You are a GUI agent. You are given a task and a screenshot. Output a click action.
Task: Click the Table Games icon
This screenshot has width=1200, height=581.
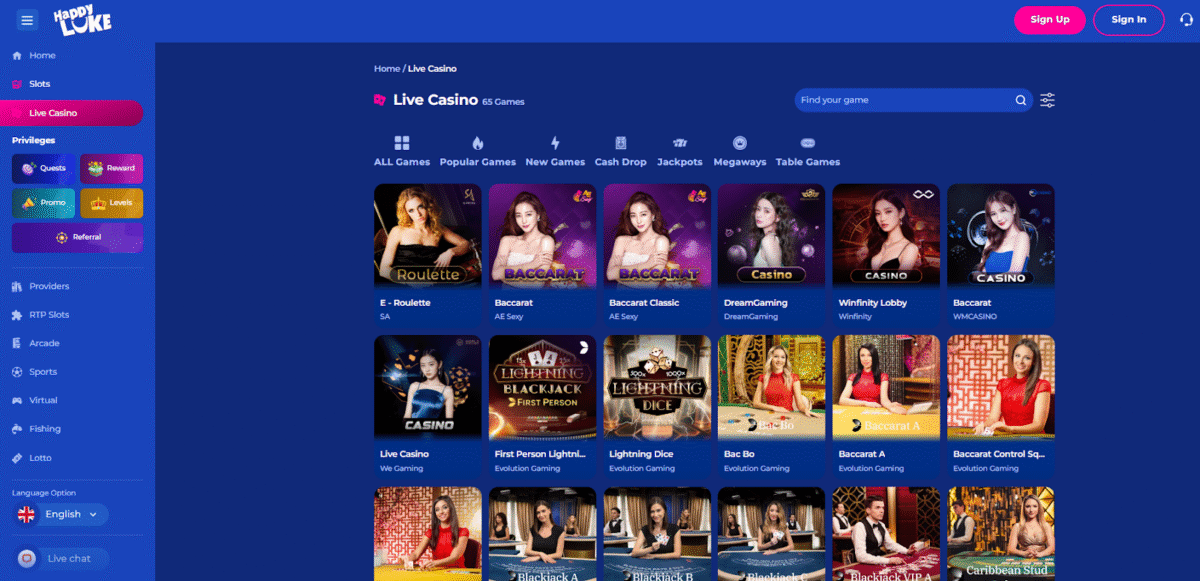pyautogui.click(x=808, y=143)
